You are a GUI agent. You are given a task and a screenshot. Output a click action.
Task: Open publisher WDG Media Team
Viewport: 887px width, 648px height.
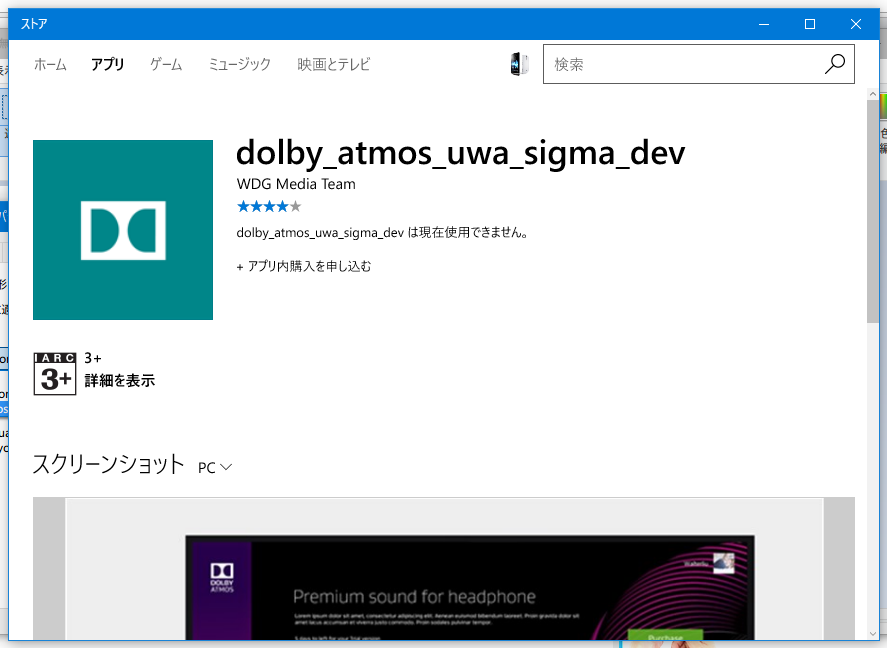point(296,184)
